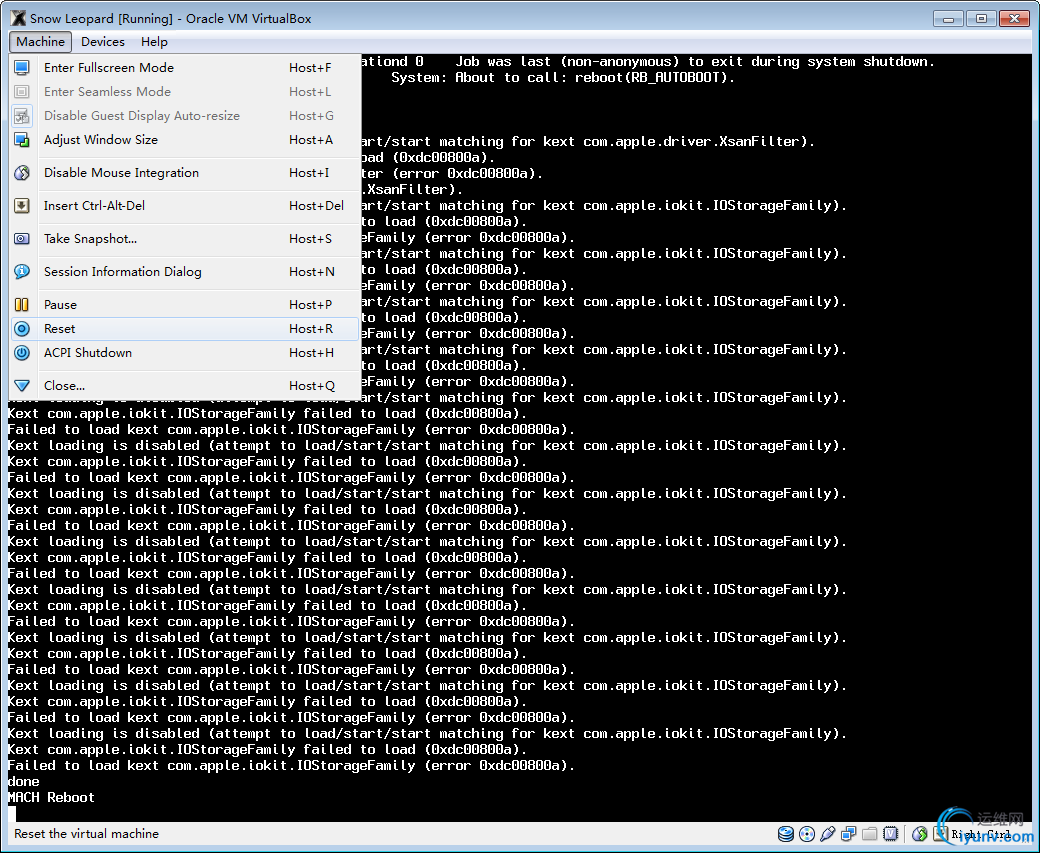Click the ACPI Shutdown power icon
This screenshot has height=853, width=1040.
pyautogui.click(x=22, y=353)
